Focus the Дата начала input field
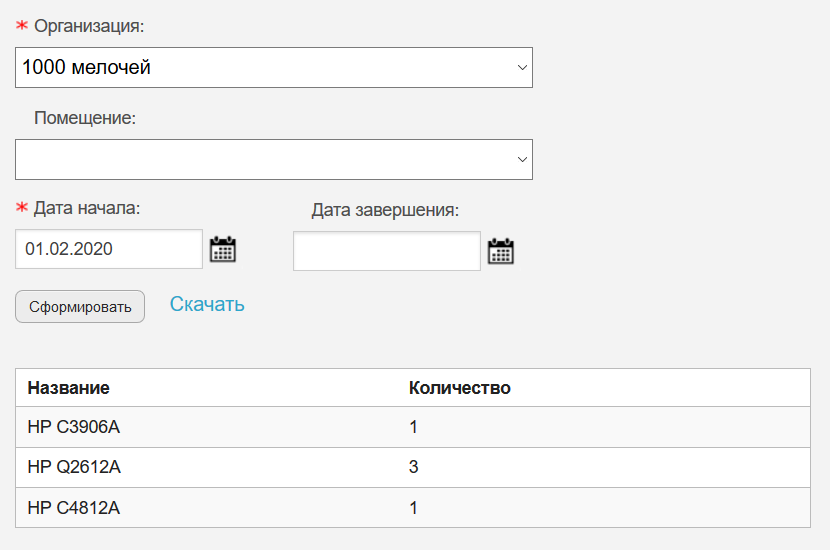This screenshot has width=830, height=550. (x=109, y=249)
